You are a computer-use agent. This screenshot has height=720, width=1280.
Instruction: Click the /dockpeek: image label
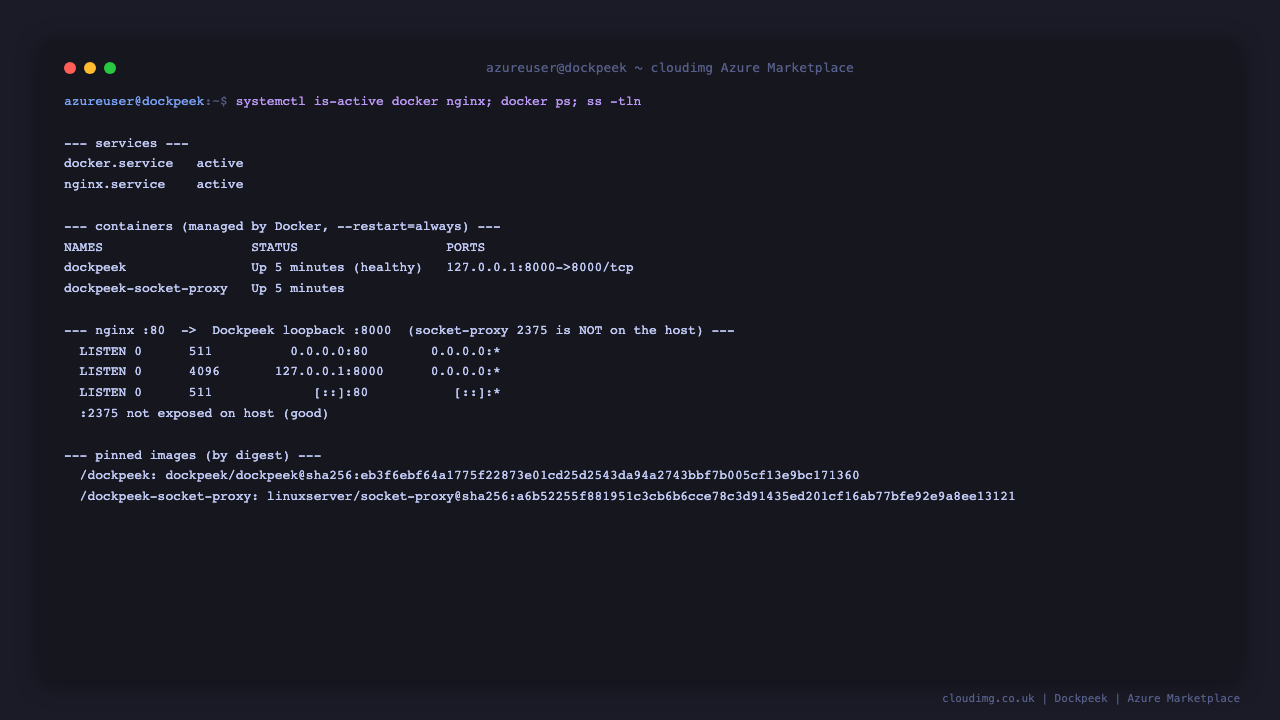tap(118, 476)
